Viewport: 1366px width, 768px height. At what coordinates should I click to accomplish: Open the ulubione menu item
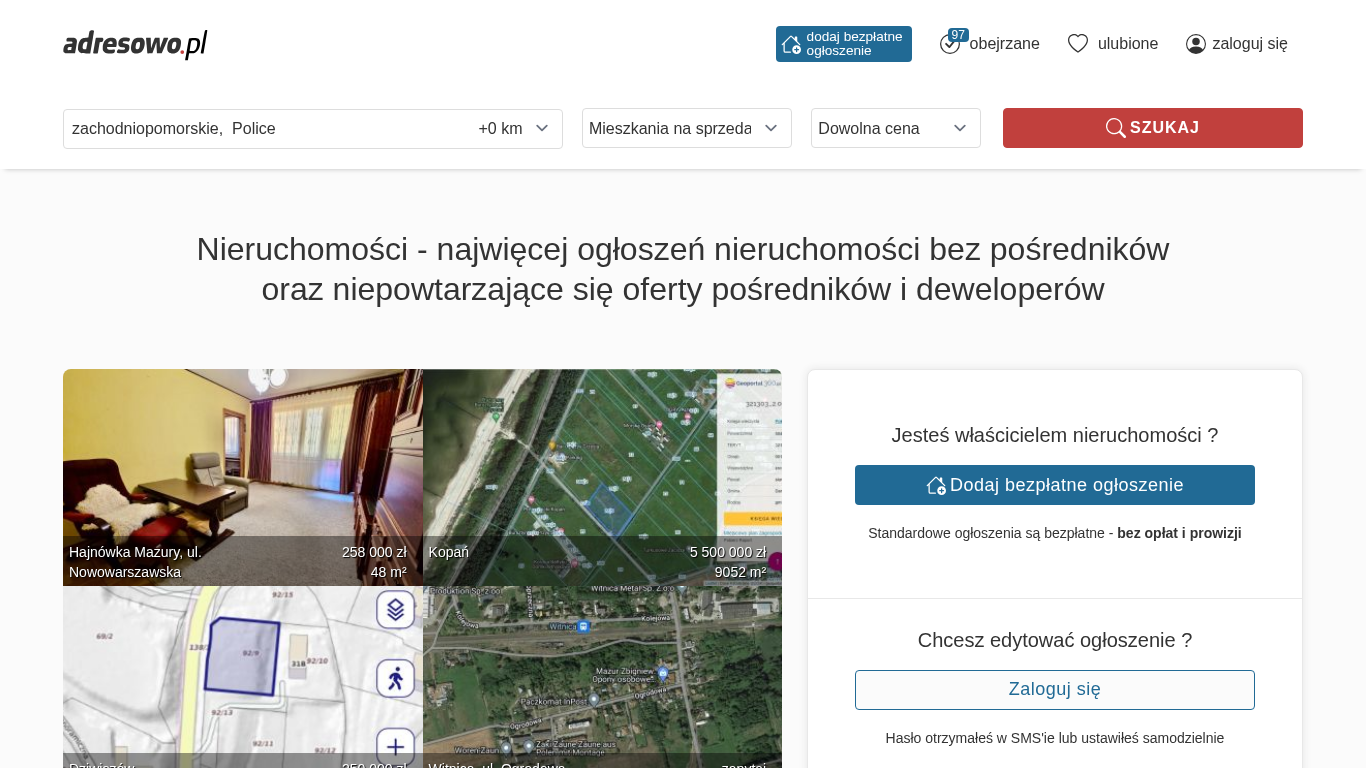click(1127, 44)
